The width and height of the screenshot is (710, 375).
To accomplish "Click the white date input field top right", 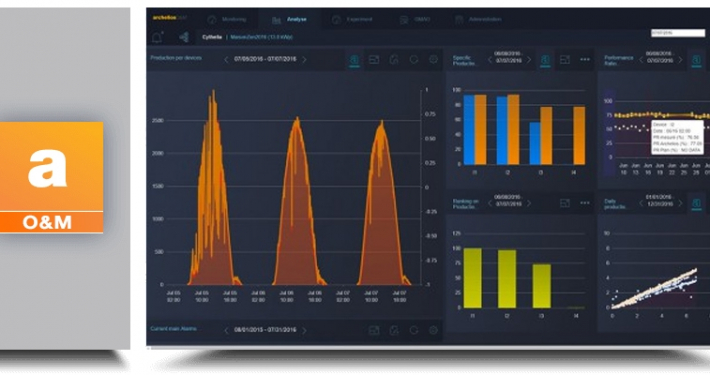I will (678, 33).
